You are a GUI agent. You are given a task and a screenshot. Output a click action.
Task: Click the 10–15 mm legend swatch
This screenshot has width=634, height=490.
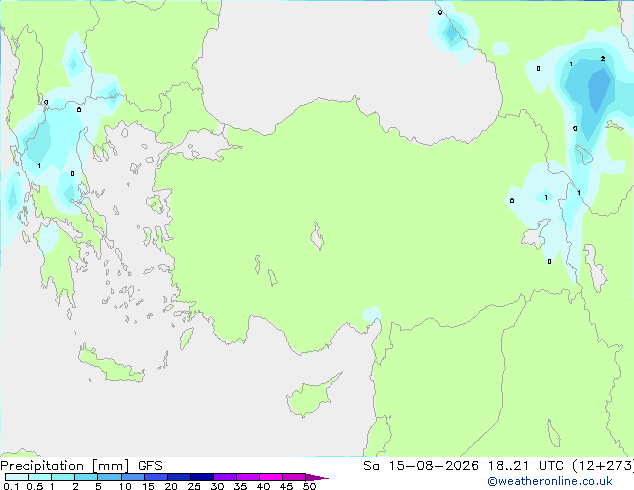132,477
